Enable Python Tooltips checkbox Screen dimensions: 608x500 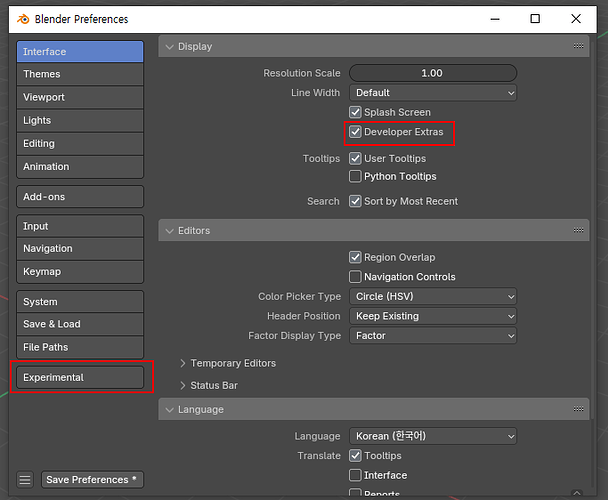coord(355,176)
